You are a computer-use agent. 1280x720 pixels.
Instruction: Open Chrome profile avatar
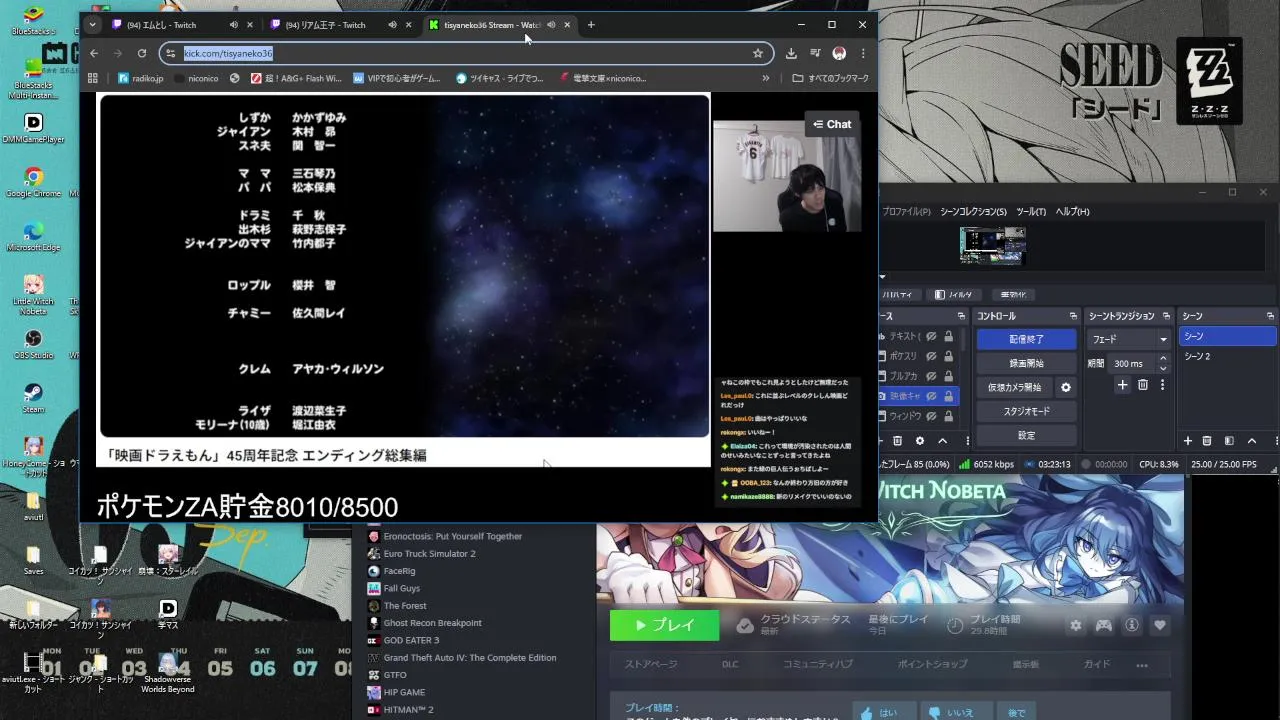839,53
